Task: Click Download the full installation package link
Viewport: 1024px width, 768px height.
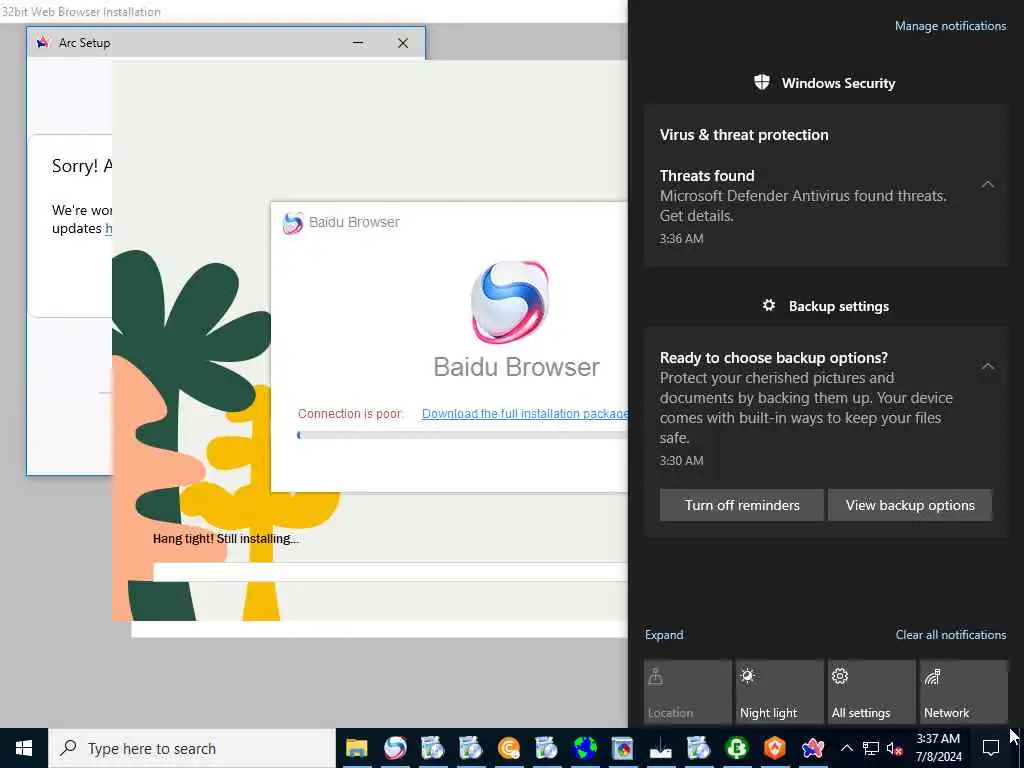Action: tap(524, 413)
